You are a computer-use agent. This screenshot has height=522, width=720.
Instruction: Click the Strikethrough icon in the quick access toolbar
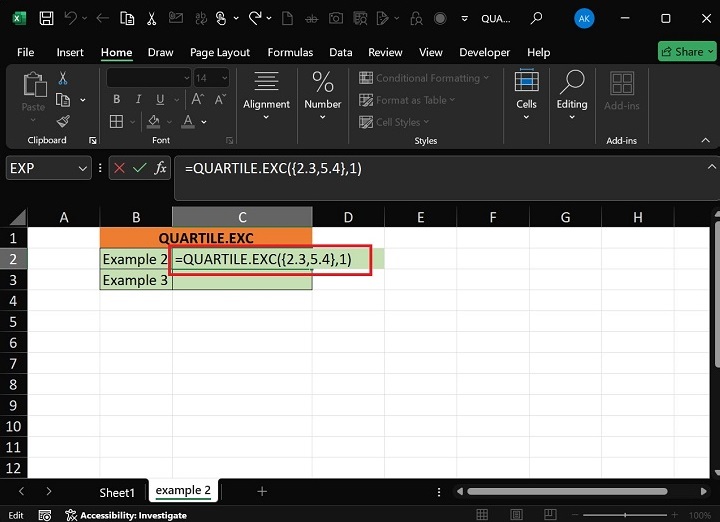click(x=311, y=19)
